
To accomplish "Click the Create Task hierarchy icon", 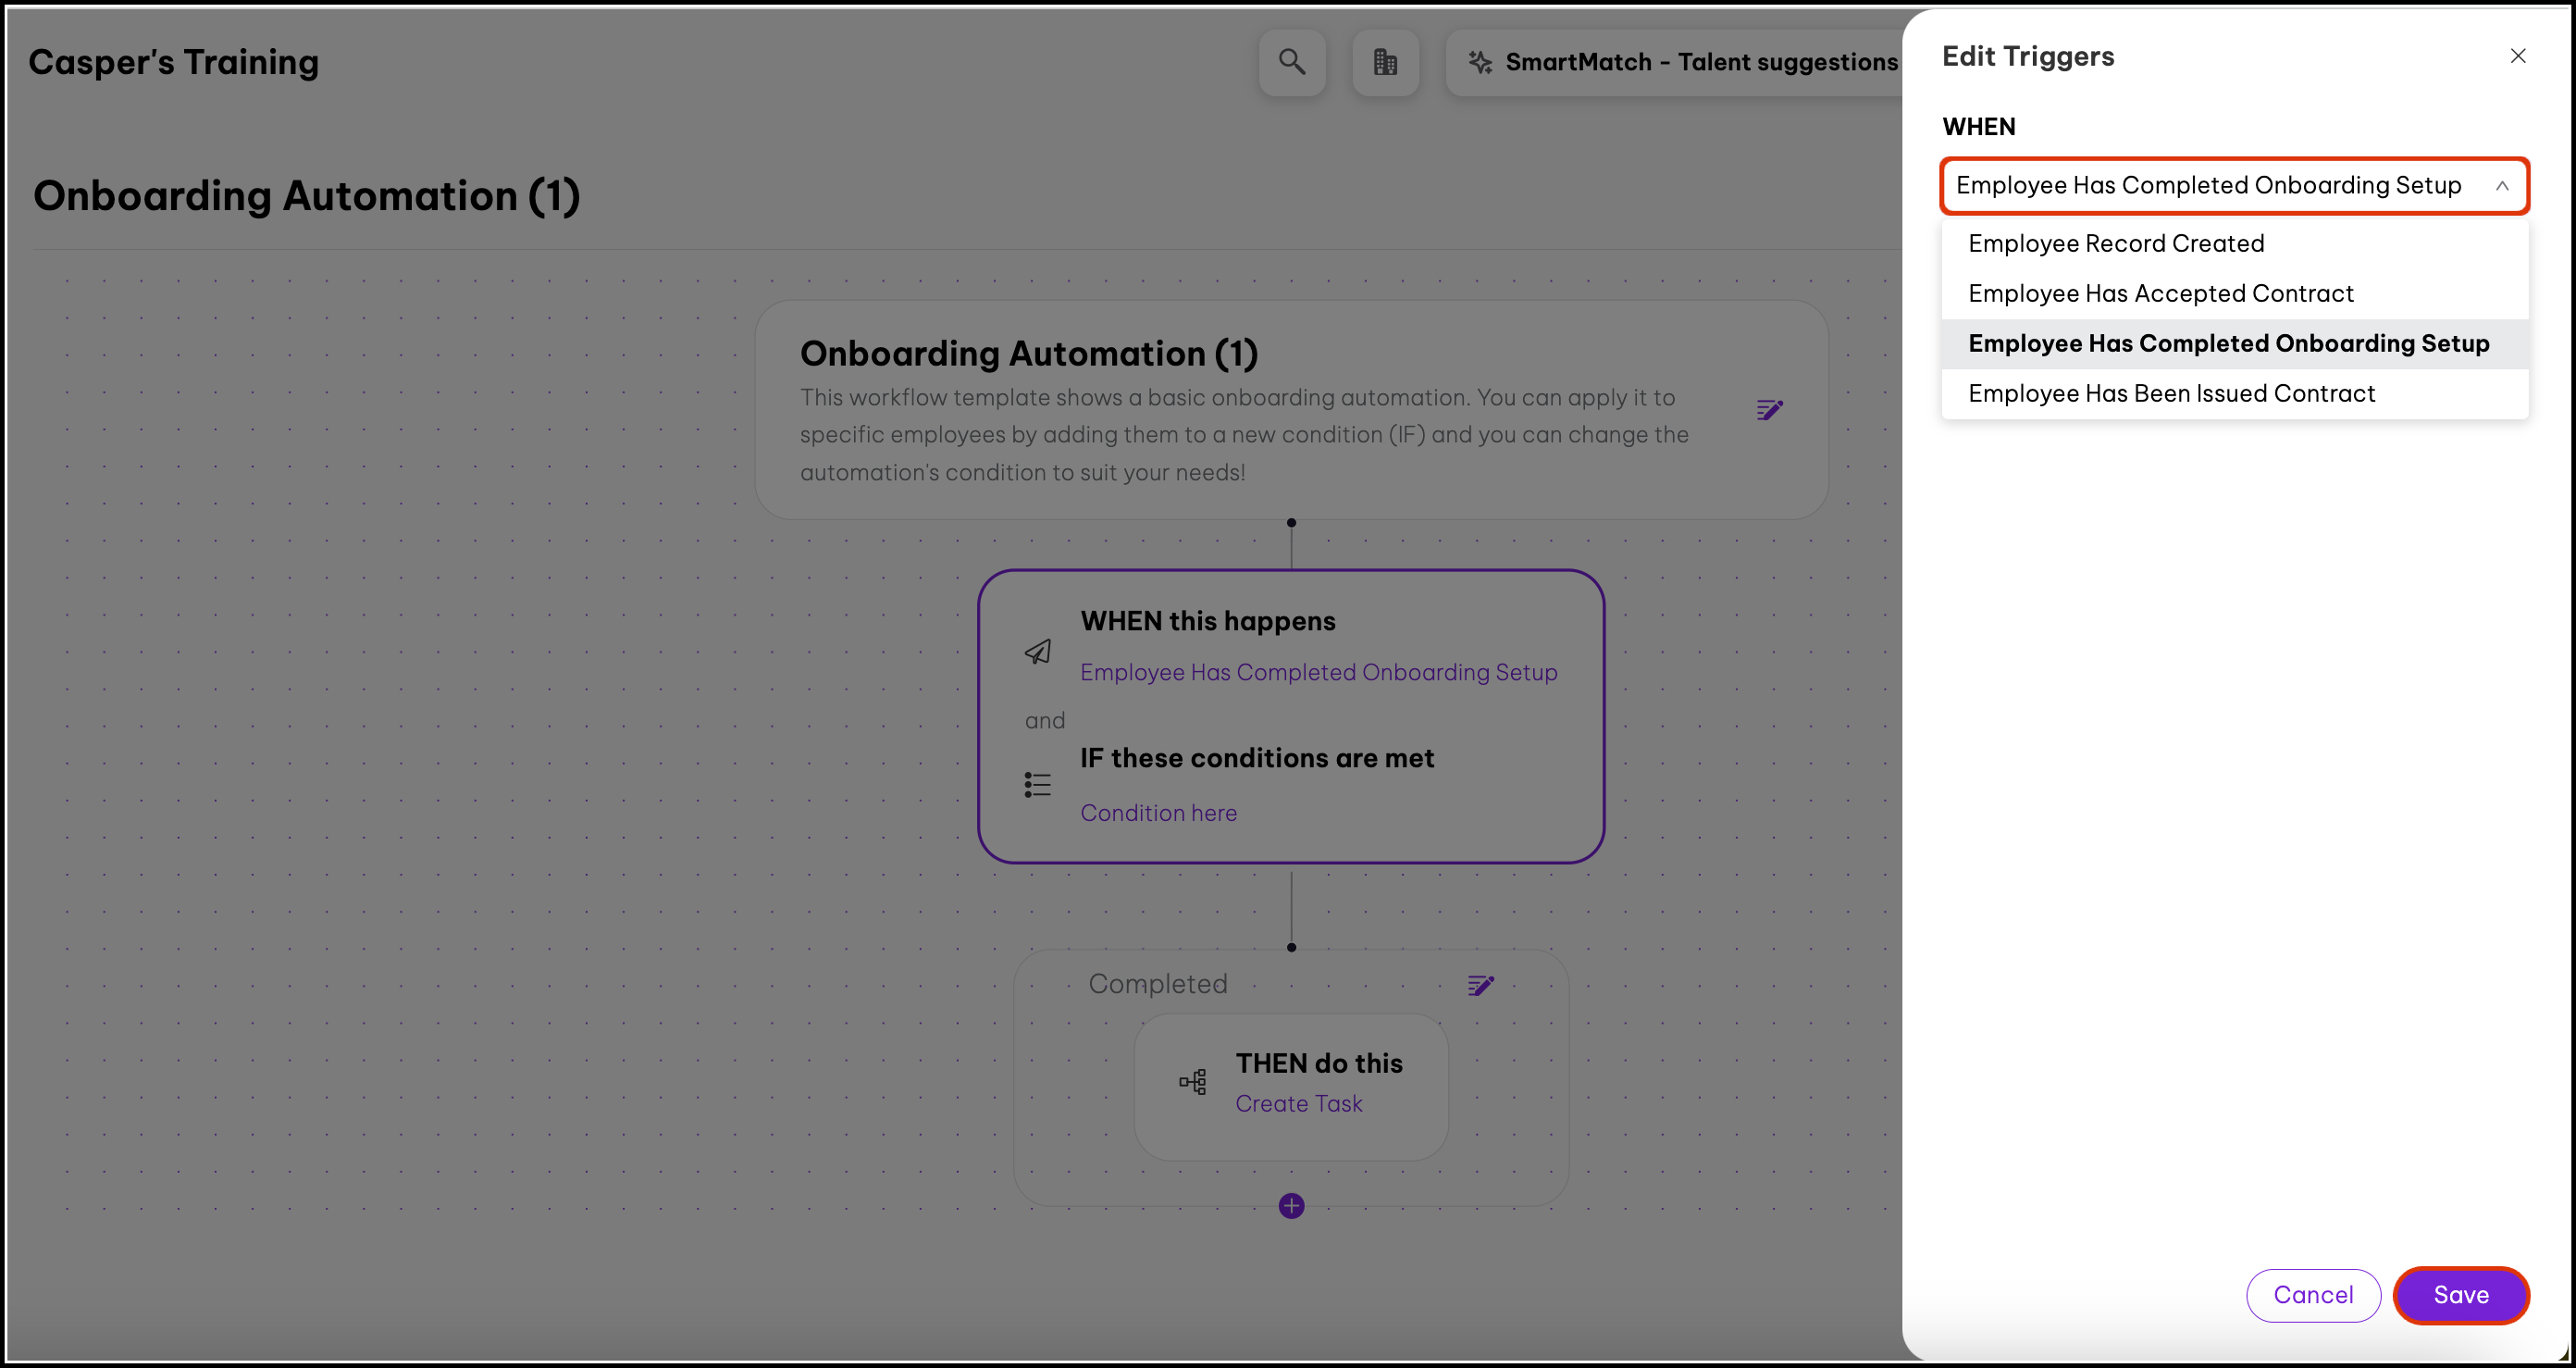I will (x=1192, y=1082).
